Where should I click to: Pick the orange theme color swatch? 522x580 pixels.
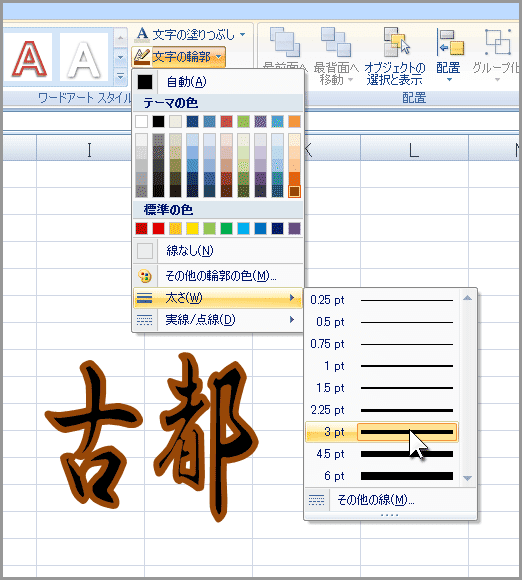(294, 121)
